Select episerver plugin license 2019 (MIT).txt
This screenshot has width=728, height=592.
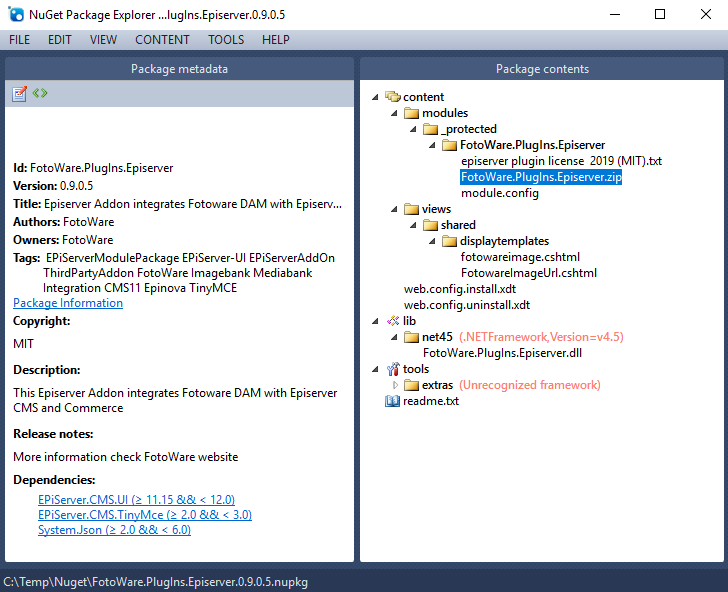[561, 161]
